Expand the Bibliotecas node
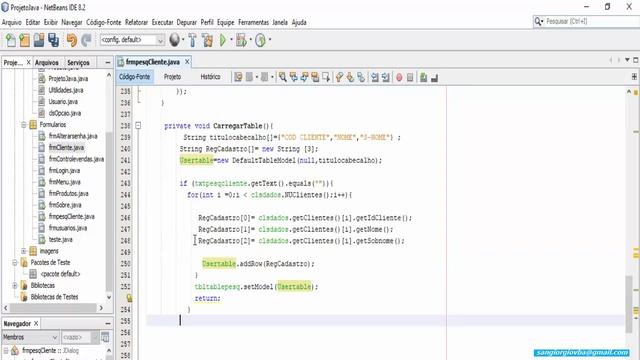 pos(15,285)
